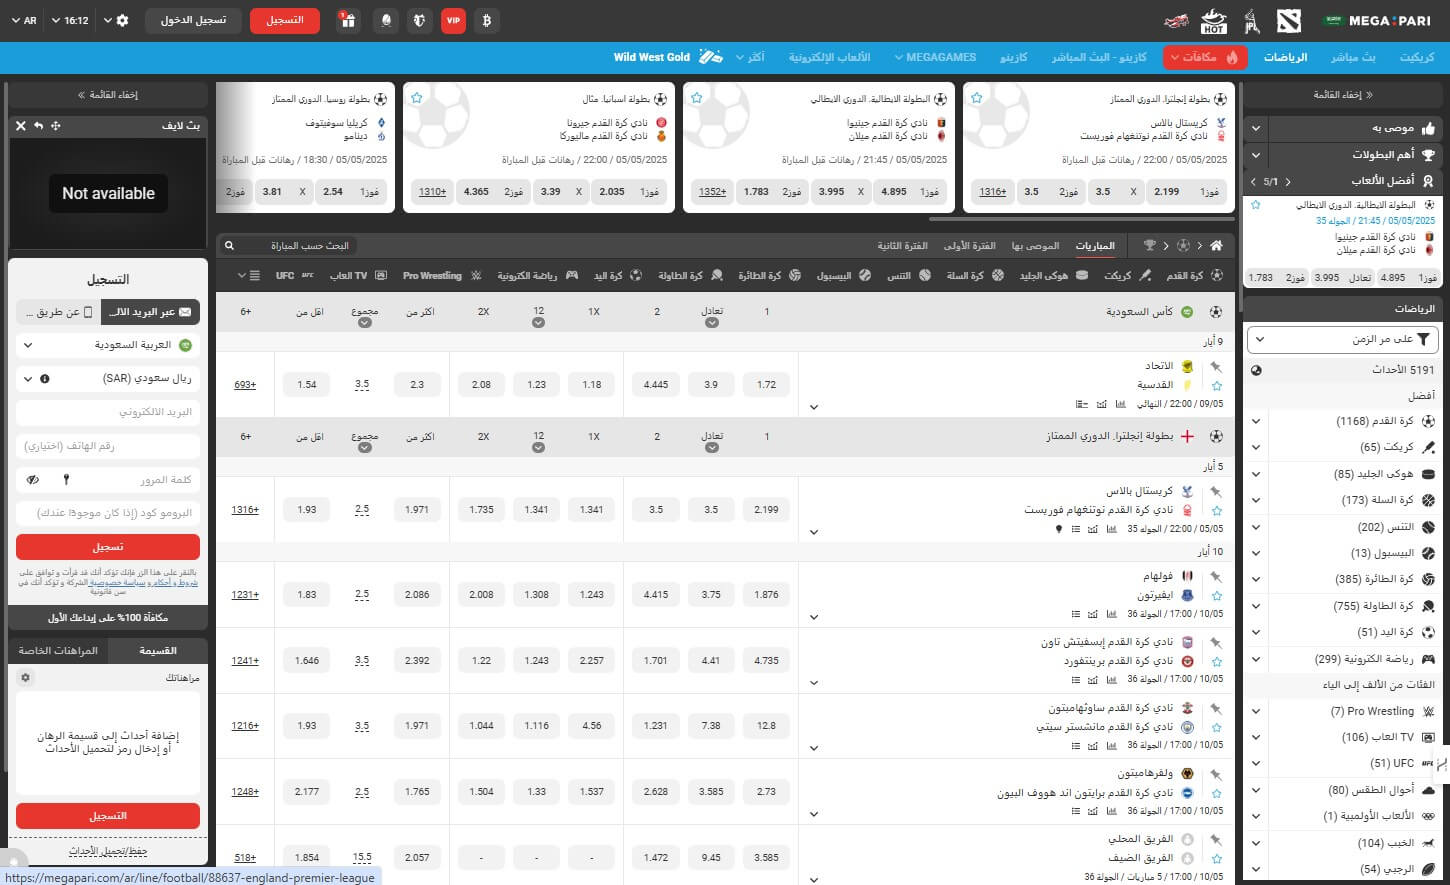The height and width of the screenshot is (885, 1450).
Task: Switch to the Second Half tab
Action: [x=902, y=245]
